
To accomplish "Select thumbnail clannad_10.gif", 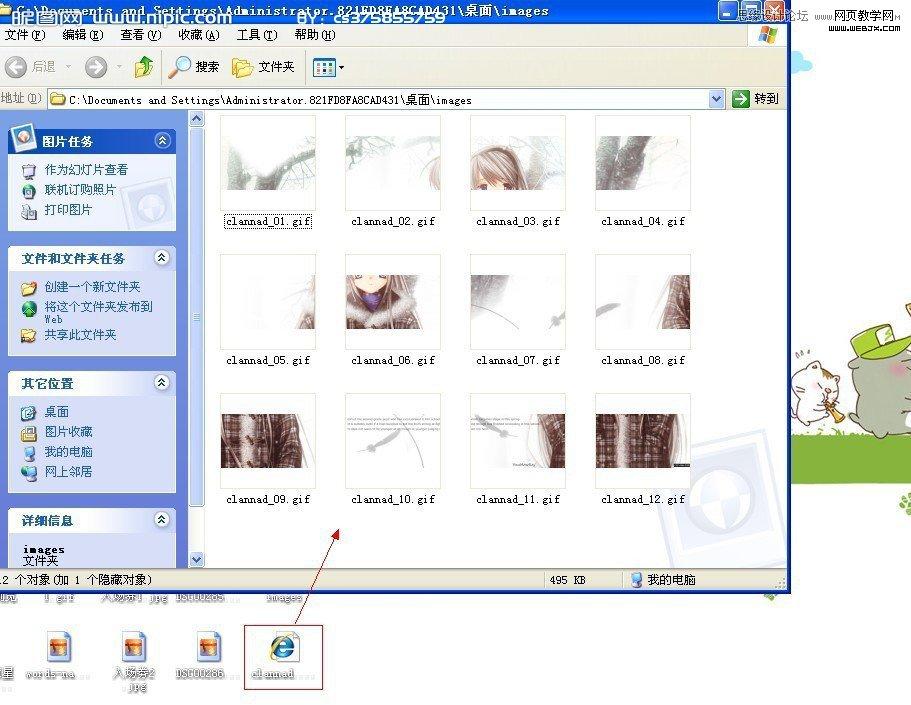I will click(x=393, y=441).
